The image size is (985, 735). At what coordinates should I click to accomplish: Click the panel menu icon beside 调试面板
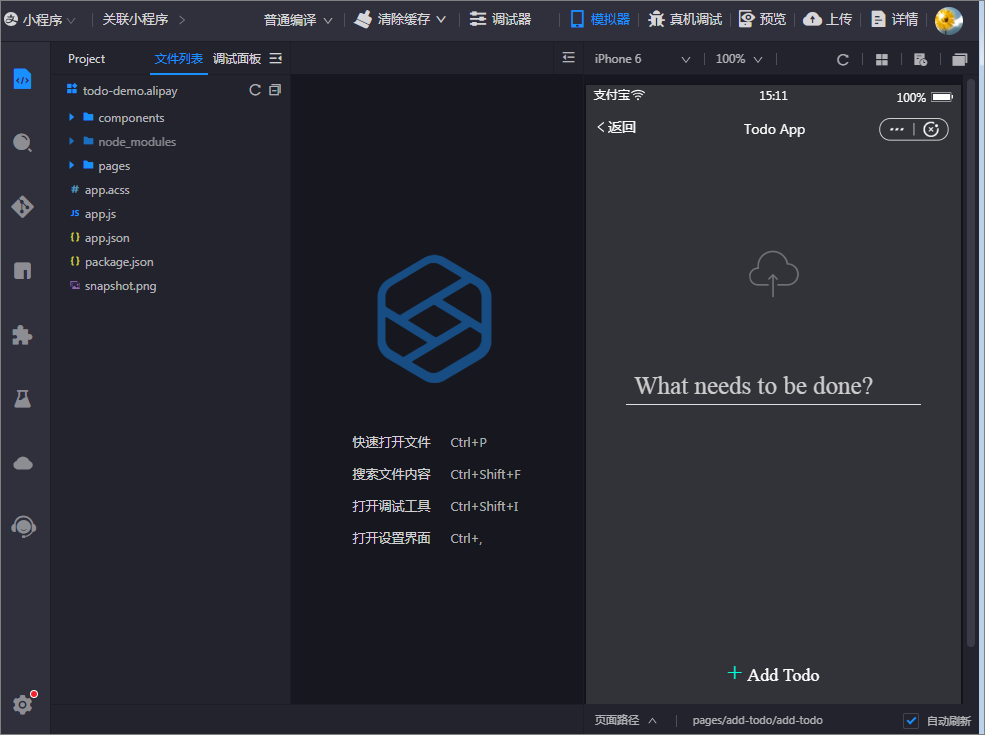(x=276, y=58)
